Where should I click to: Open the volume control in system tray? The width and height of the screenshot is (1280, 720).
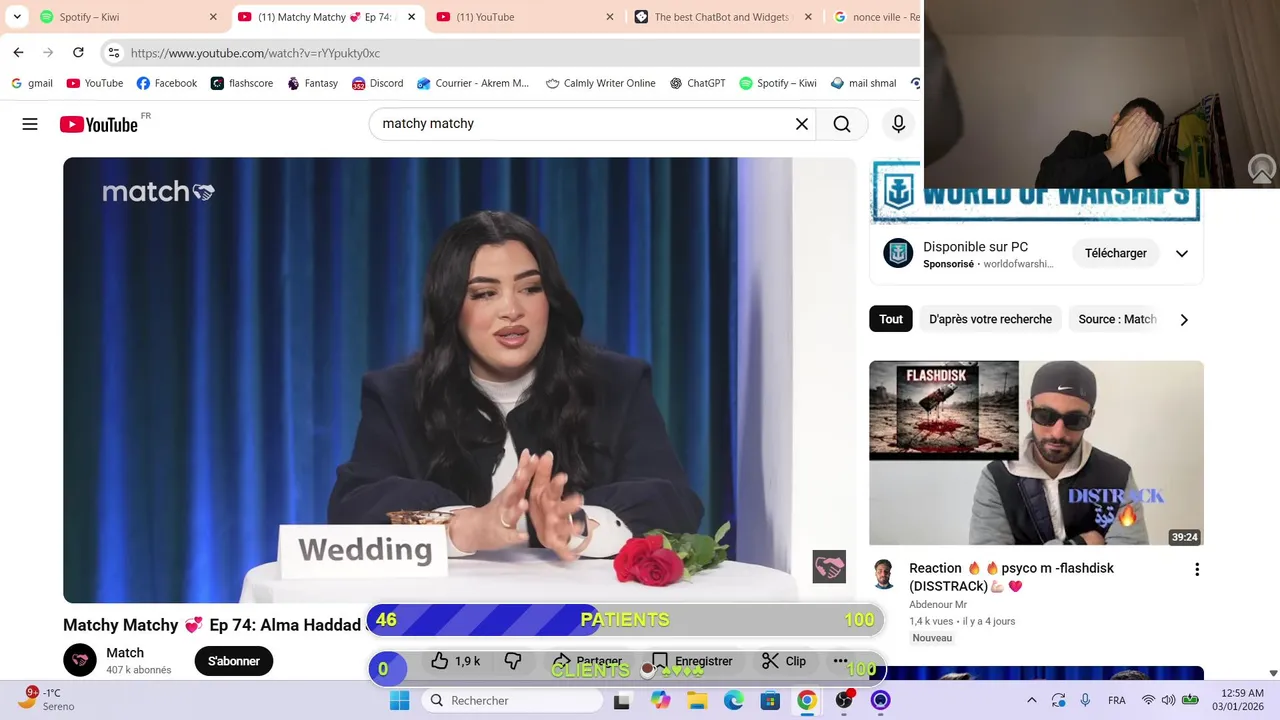pyautogui.click(x=1168, y=700)
